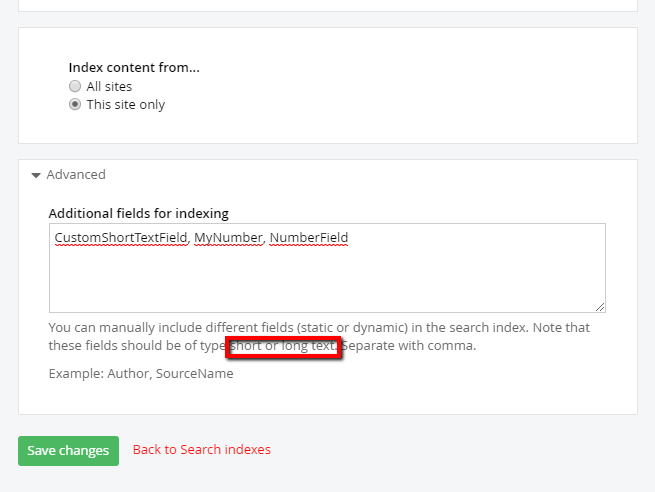Click the All sites label text
The image size is (655, 492).
109,86
